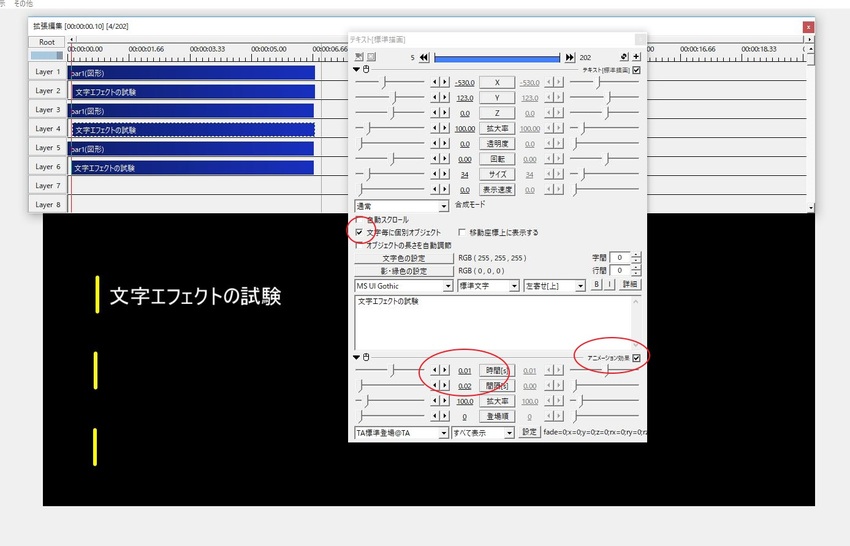
Task: Decrease 拡大率 value in text section
Action: pos(435,129)
